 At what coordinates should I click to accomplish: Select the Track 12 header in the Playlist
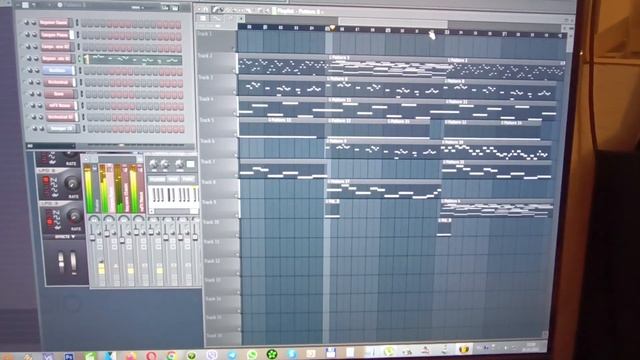[222, 267]
